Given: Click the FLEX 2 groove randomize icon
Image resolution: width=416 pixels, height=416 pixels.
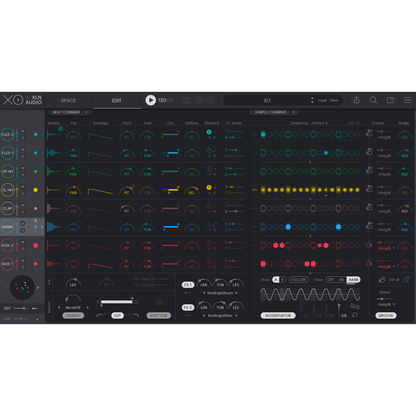Looking at the screenshot, I should (369, 133).
